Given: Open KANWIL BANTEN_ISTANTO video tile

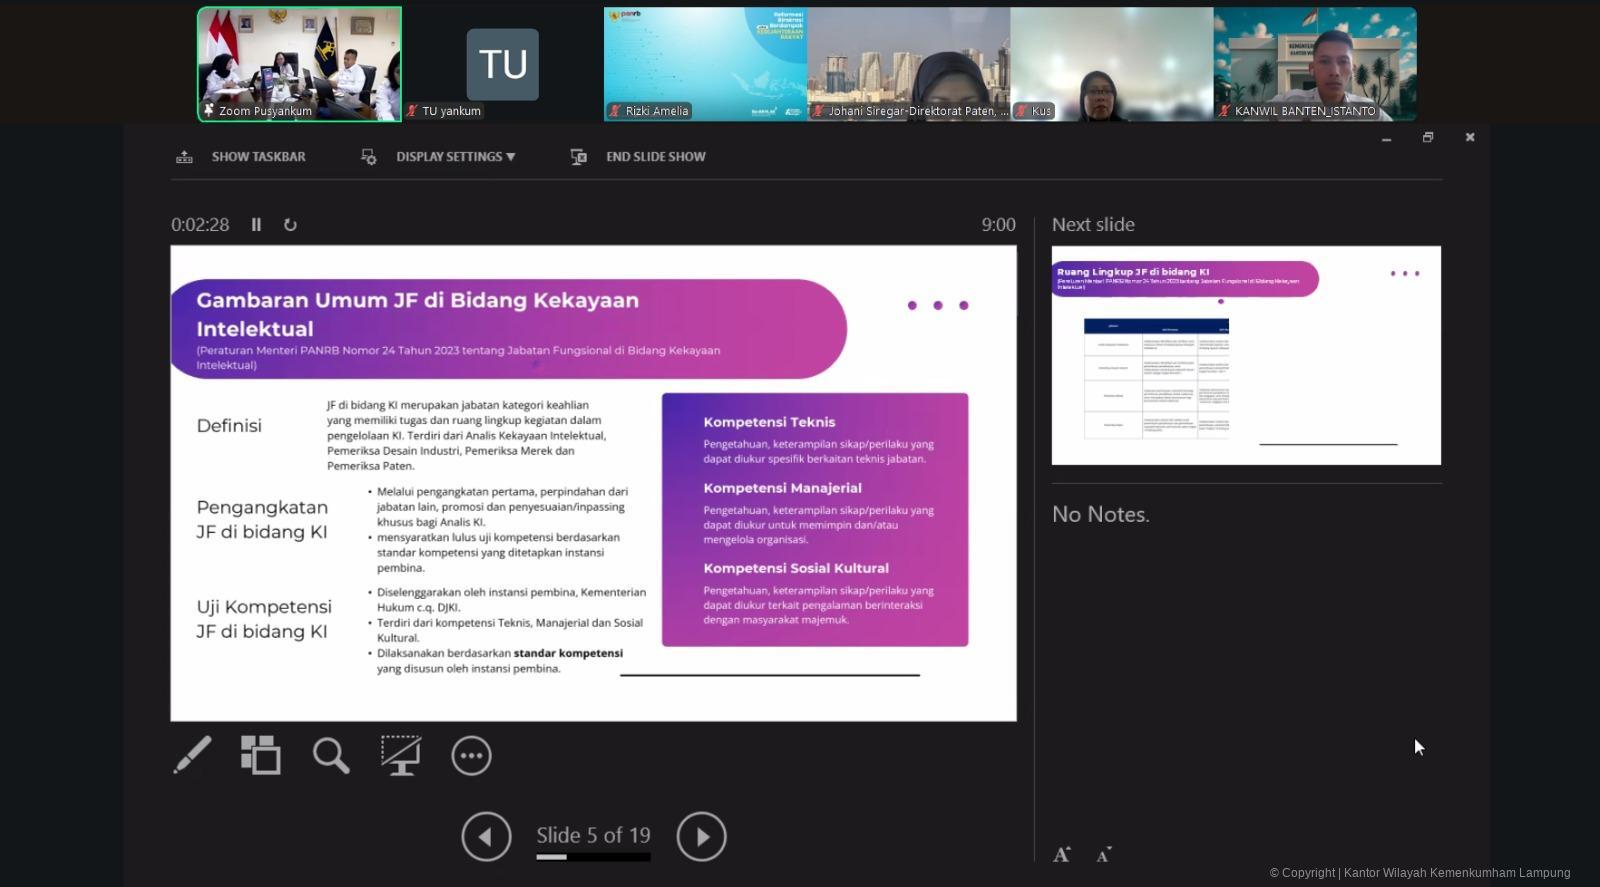Looking at the screenshot, I should pos(1314,64).
